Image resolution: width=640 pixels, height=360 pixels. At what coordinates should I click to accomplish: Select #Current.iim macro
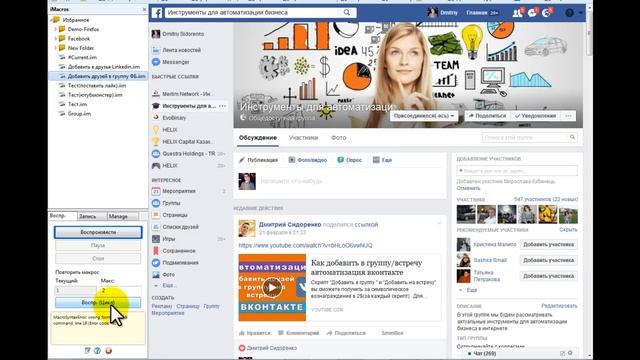82,57
